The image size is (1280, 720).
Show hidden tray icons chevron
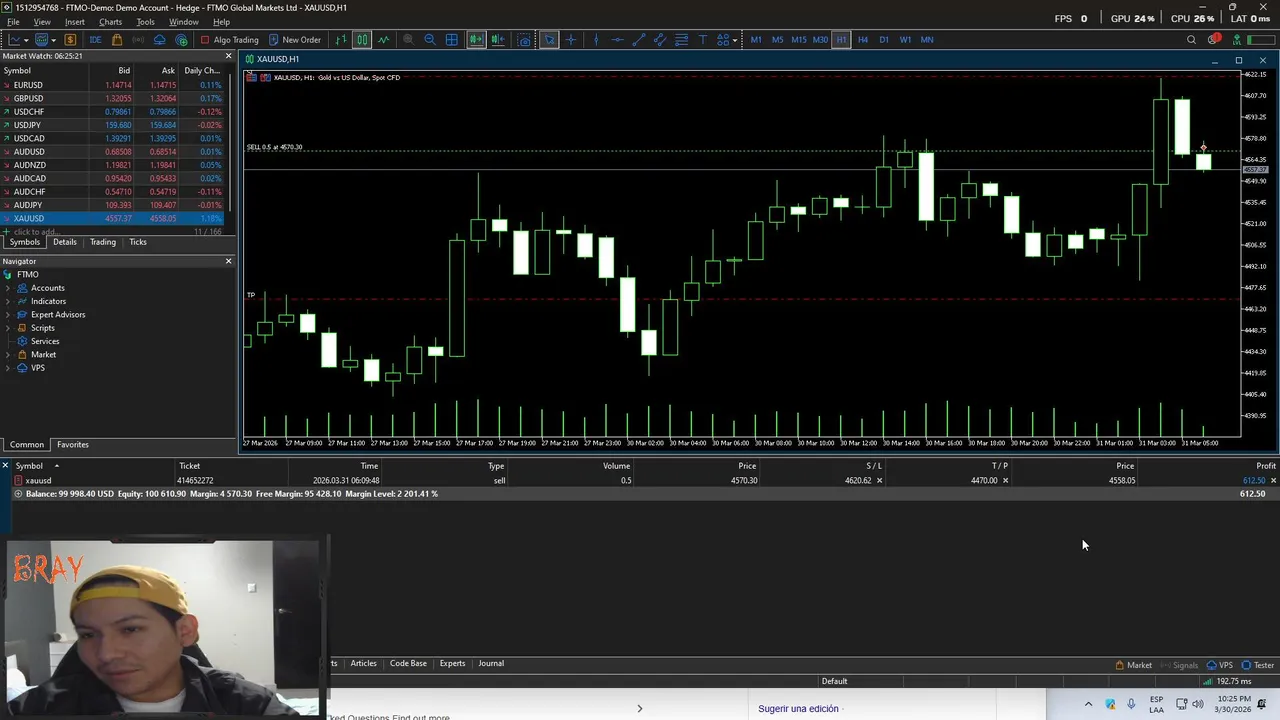1088,704
